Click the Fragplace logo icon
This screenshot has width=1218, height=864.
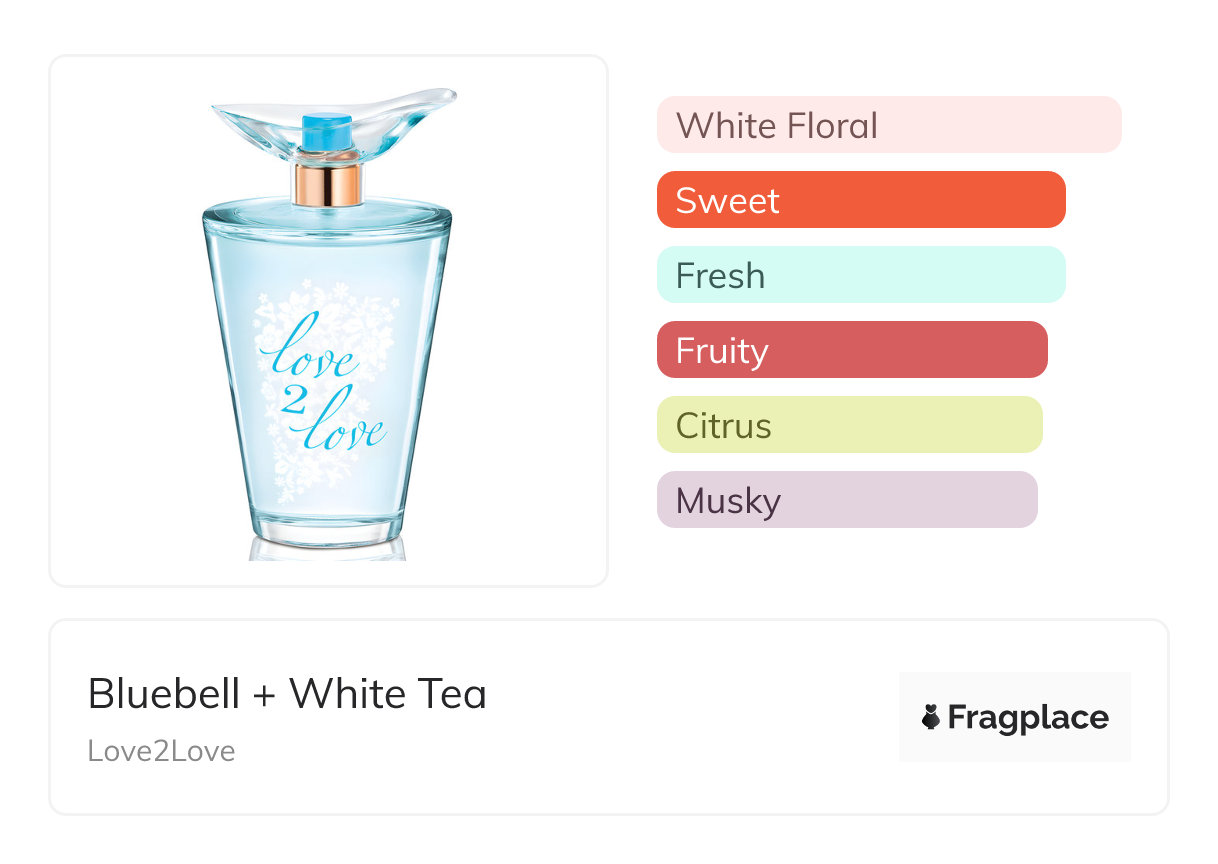point(931,717)
